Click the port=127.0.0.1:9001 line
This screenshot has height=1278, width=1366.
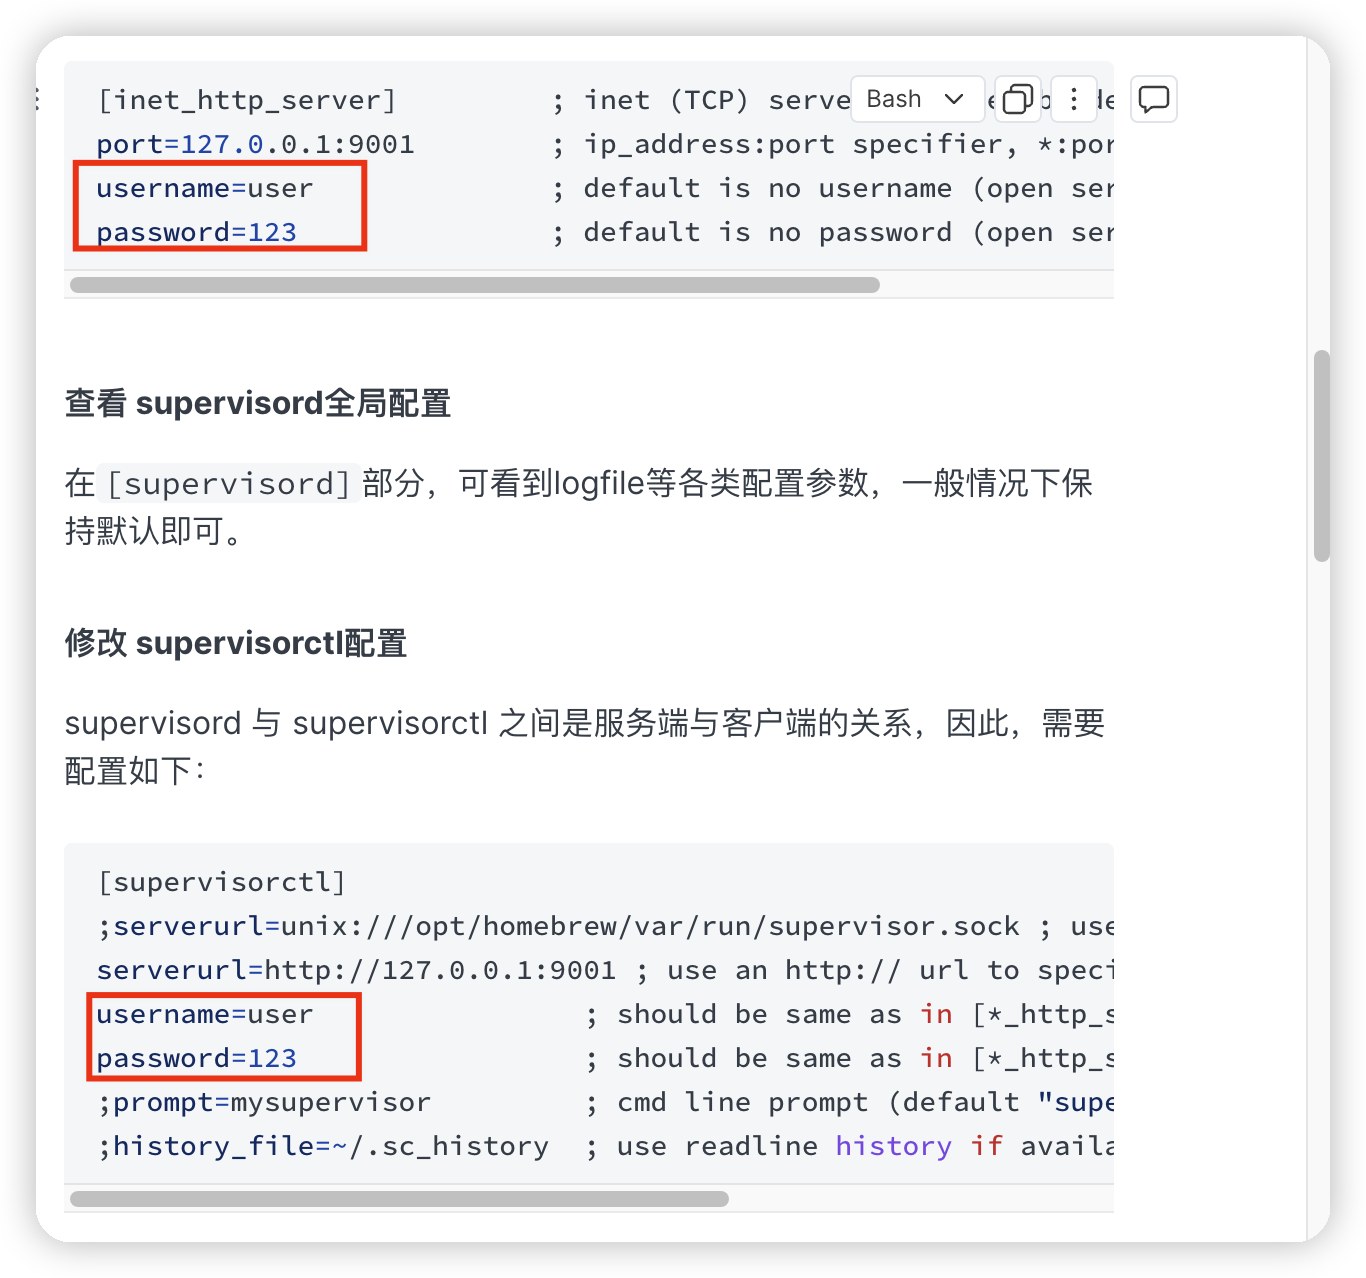(255, 145)
